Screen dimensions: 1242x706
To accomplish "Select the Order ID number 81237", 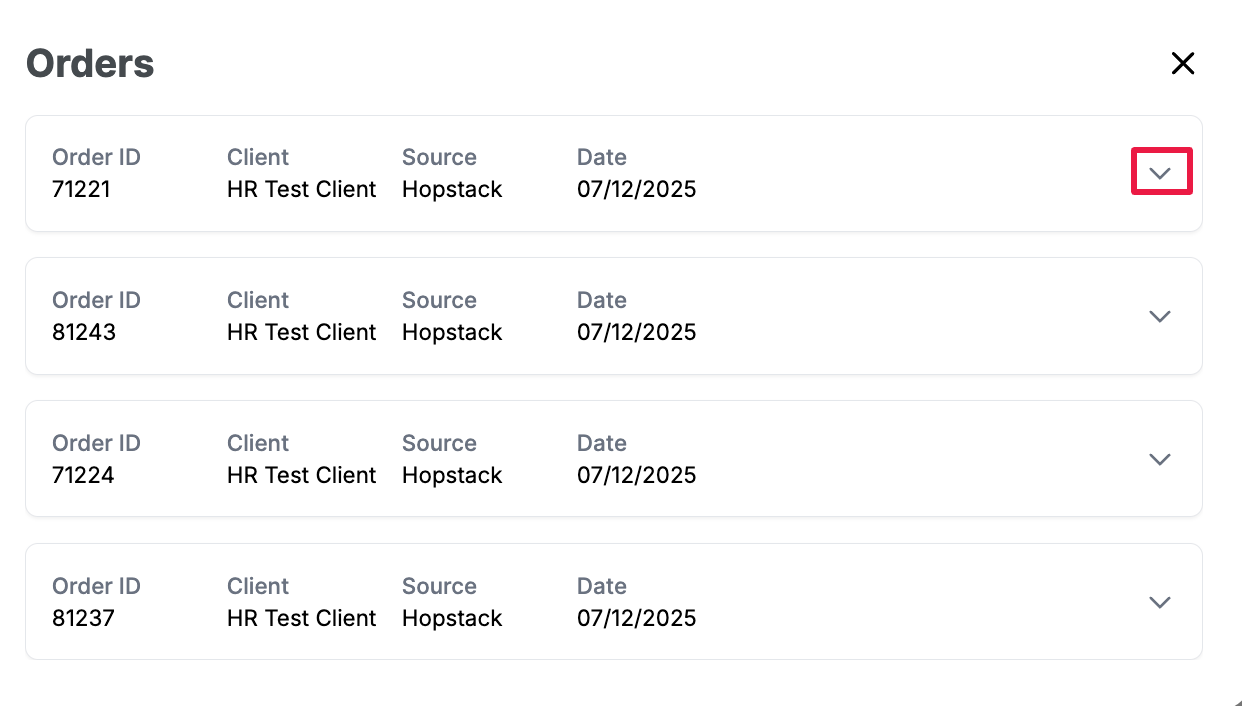I will [83, 618].
